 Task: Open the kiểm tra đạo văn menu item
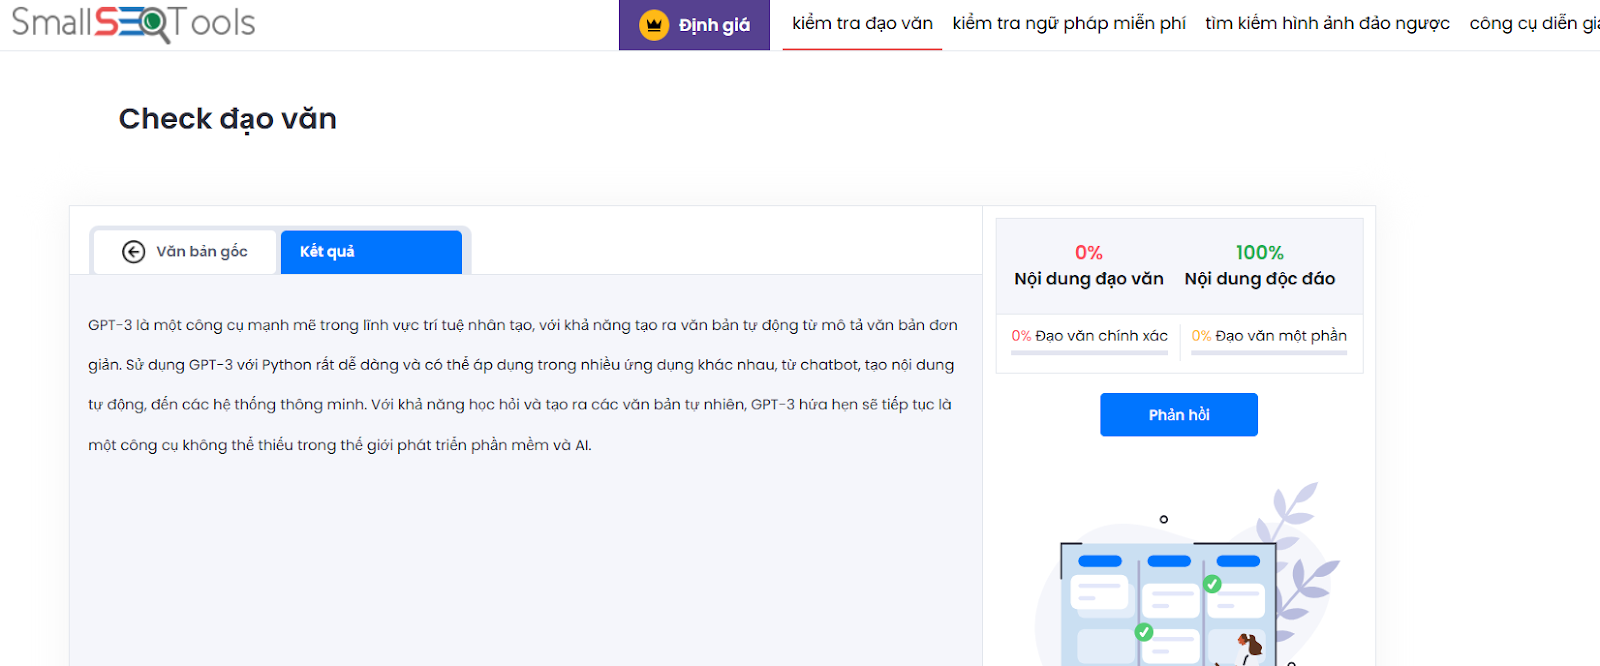pyautogui.click(x=862, y=24)
